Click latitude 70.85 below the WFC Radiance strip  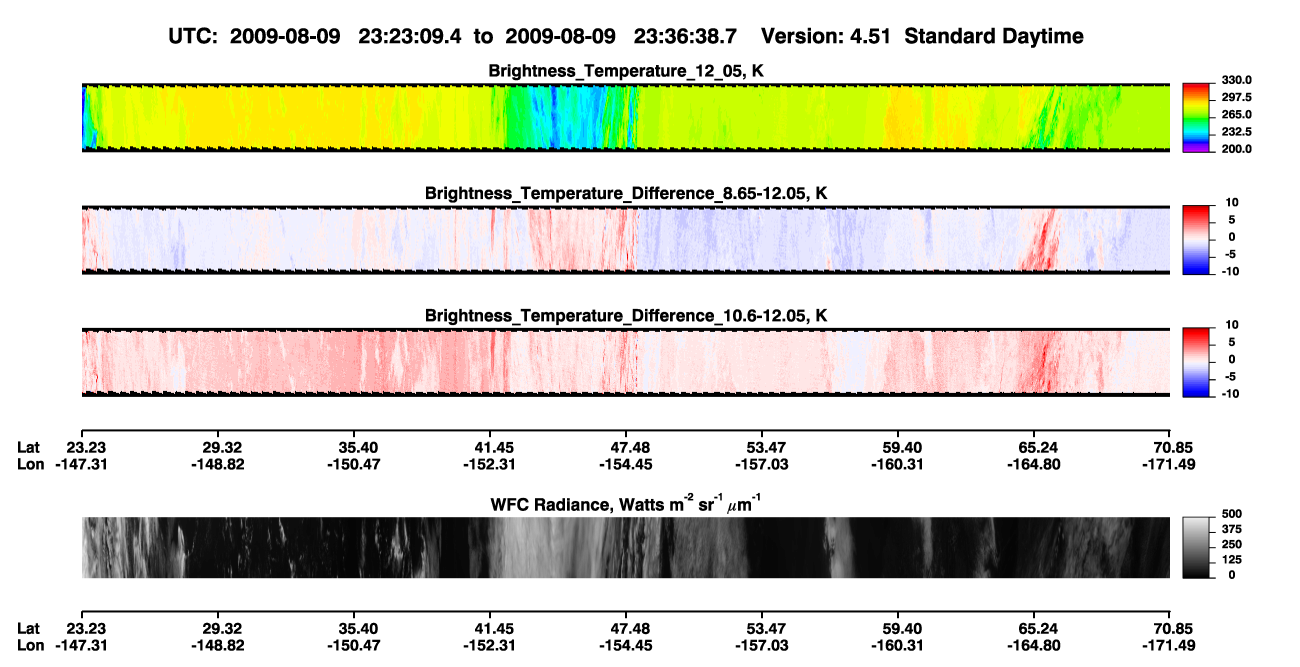(x=1171, y=628)
